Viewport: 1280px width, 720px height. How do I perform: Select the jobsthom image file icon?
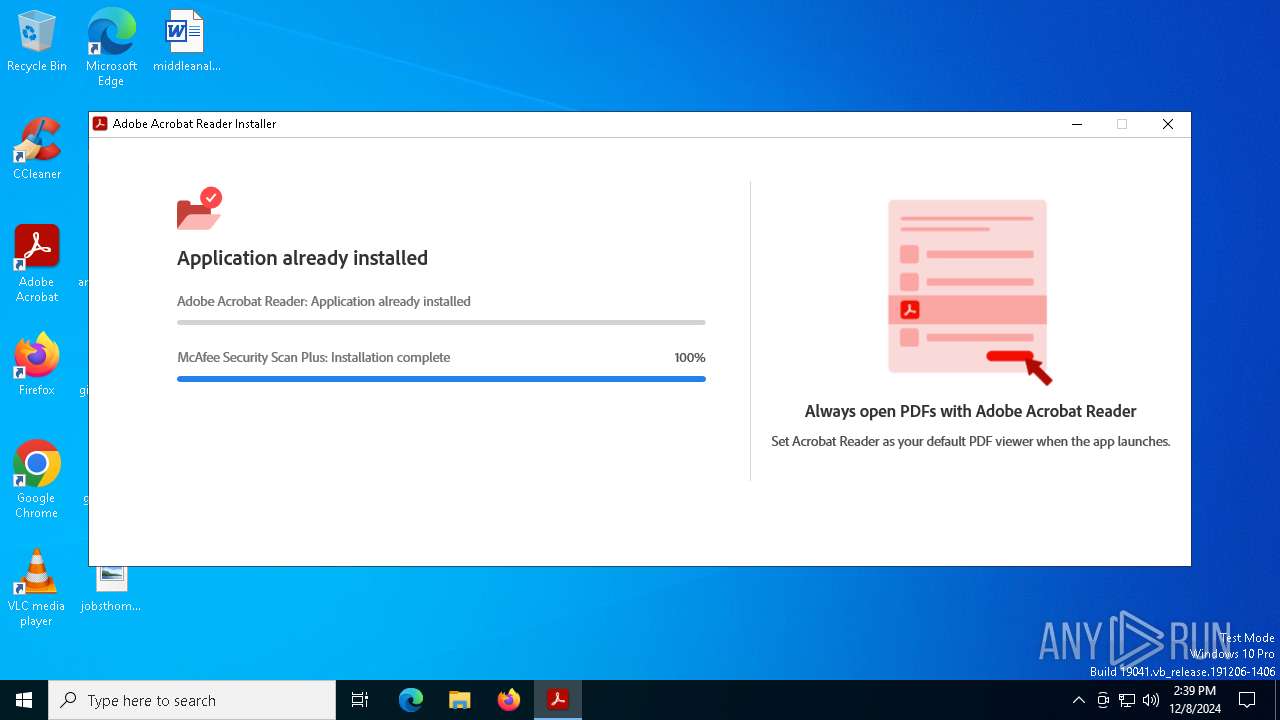[111, 589]
